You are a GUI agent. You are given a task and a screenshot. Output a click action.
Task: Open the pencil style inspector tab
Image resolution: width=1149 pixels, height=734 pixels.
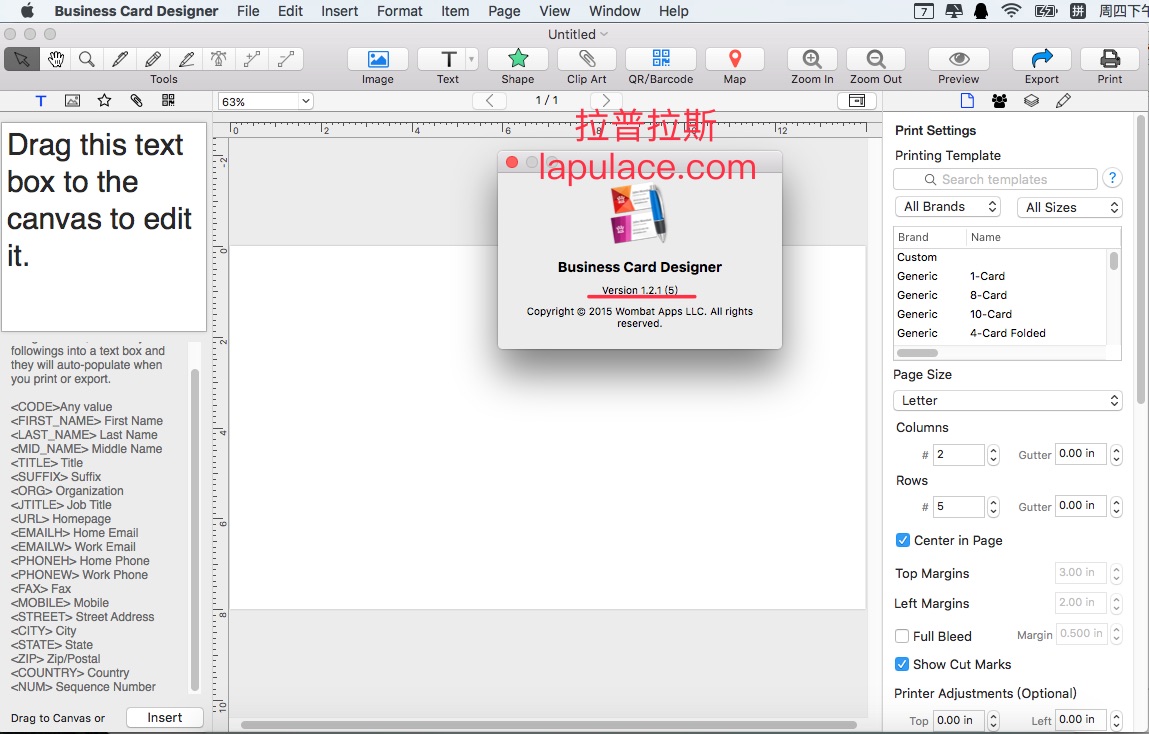1063,101
